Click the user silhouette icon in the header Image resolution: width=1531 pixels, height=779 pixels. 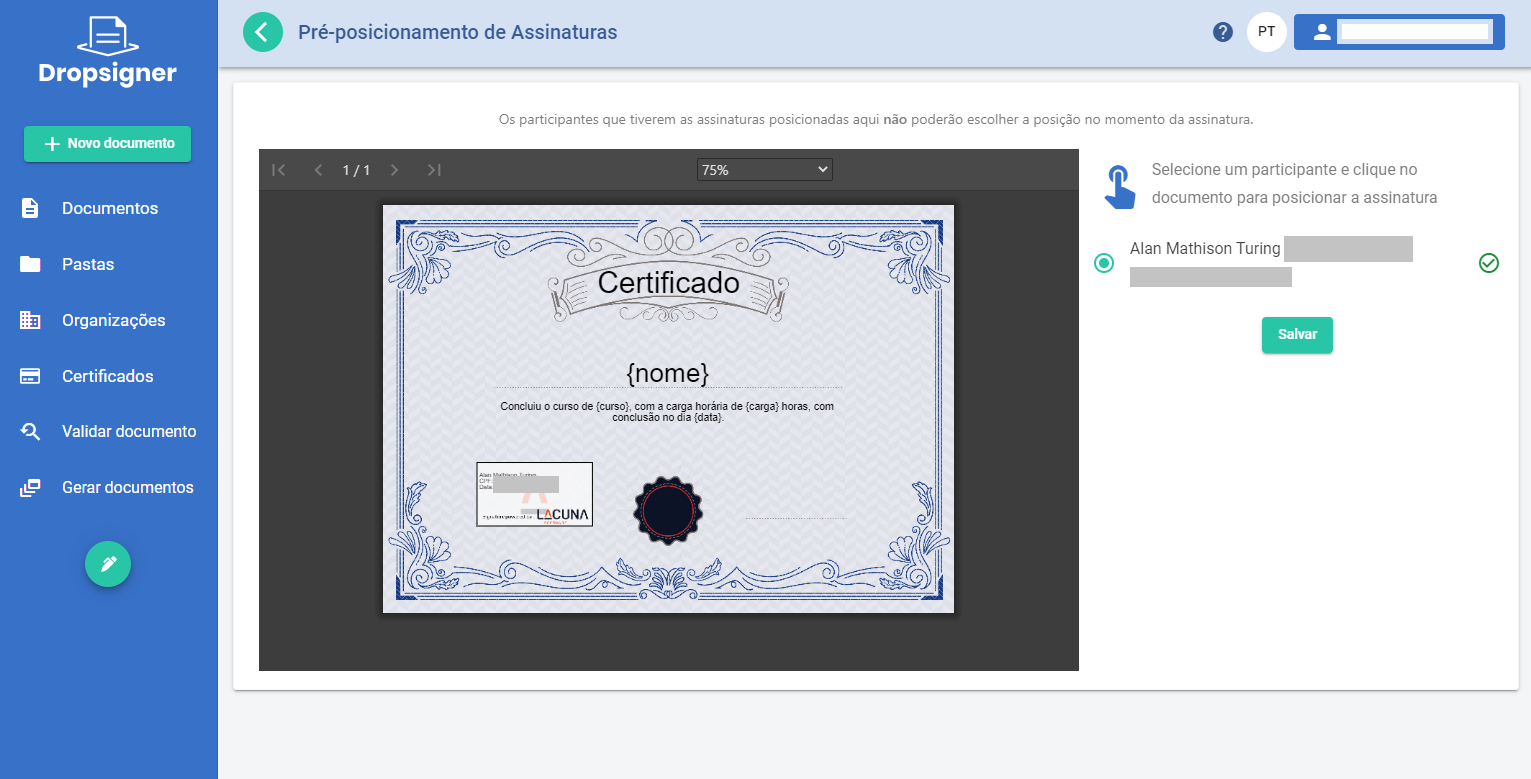click(1322, 32)
